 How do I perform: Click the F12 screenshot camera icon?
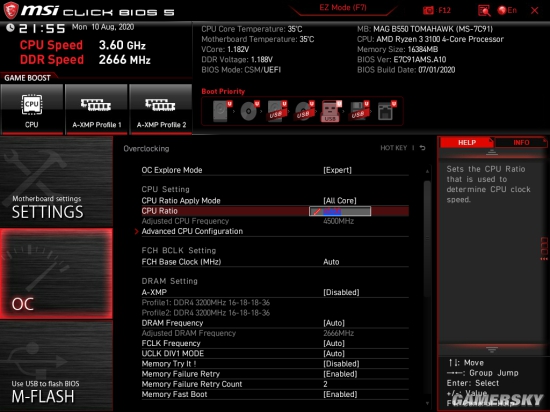tap(428, 11)
